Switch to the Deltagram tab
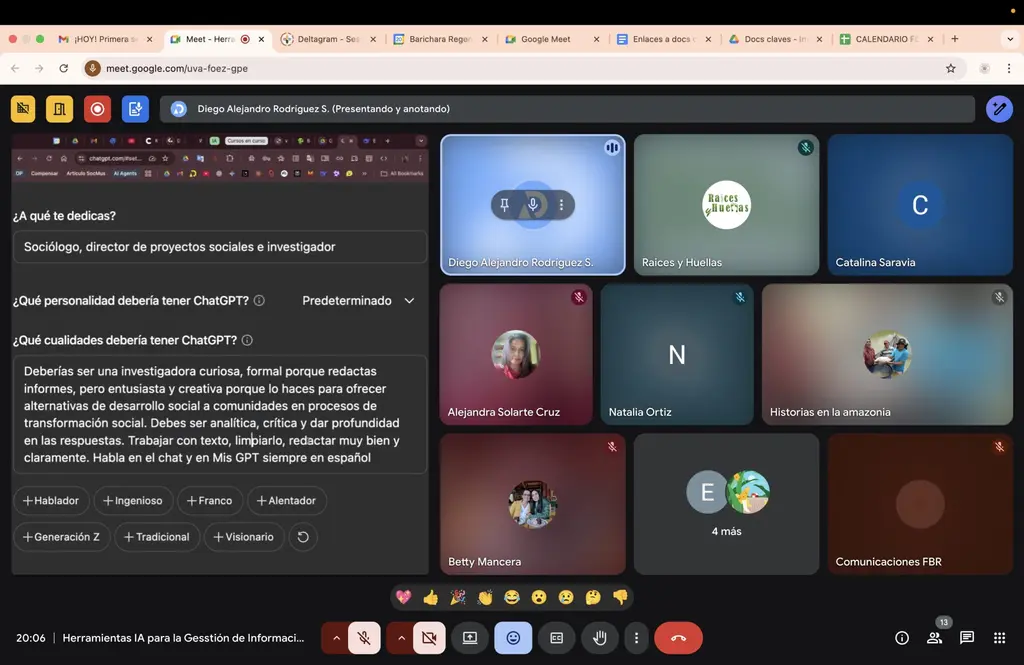1024x665 pixels. tap(329, 39)
